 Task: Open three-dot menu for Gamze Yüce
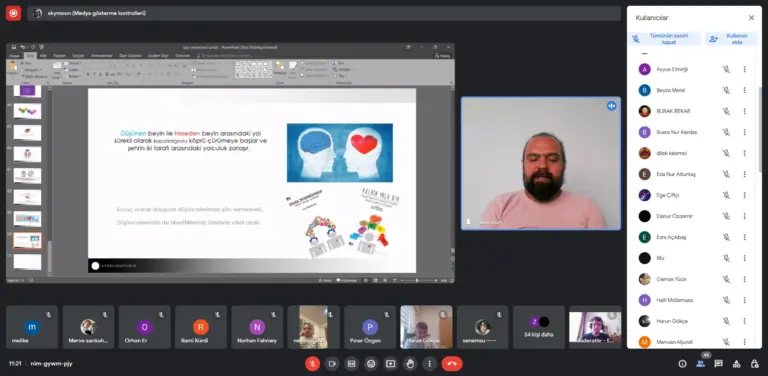pos(744,279)
